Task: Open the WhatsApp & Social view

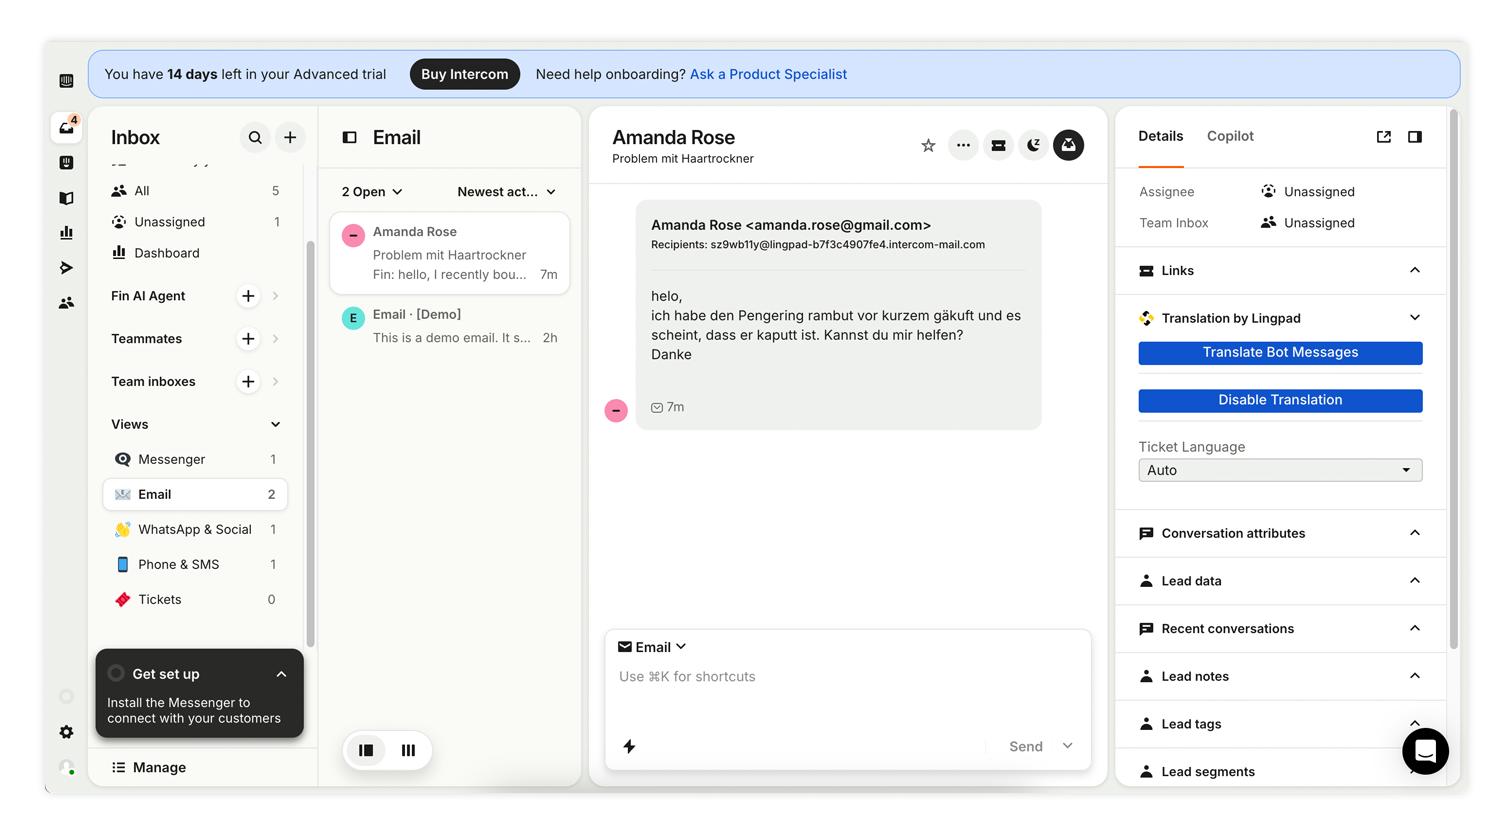Action: 196,530
